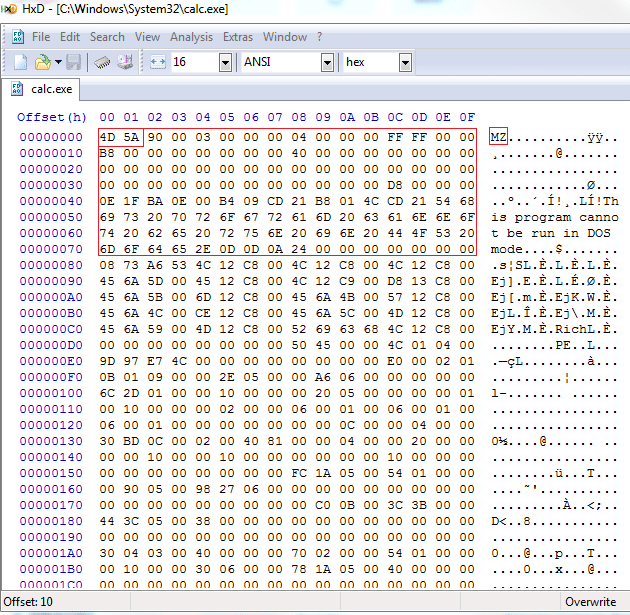Open the ANSI charset dropdown
Image resolution: width=630 pixels, height=615 pixels.
(x=327, y=63)
